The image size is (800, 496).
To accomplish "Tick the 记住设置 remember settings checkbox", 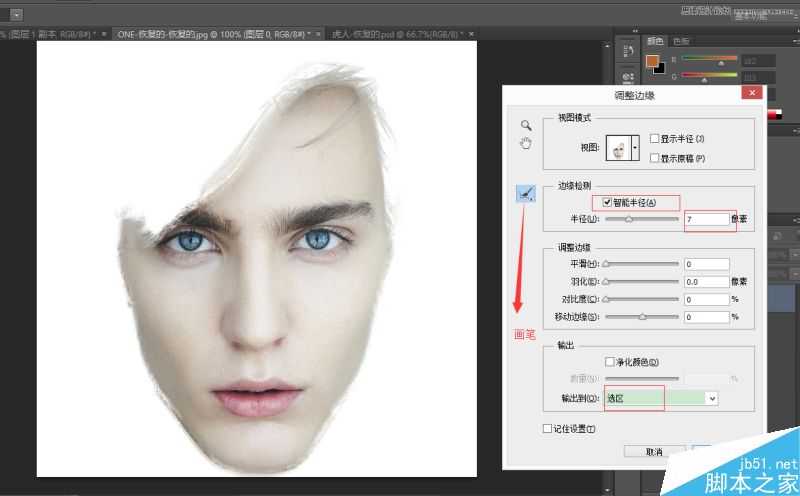I will pyautogui.click(x=546, y=429).
